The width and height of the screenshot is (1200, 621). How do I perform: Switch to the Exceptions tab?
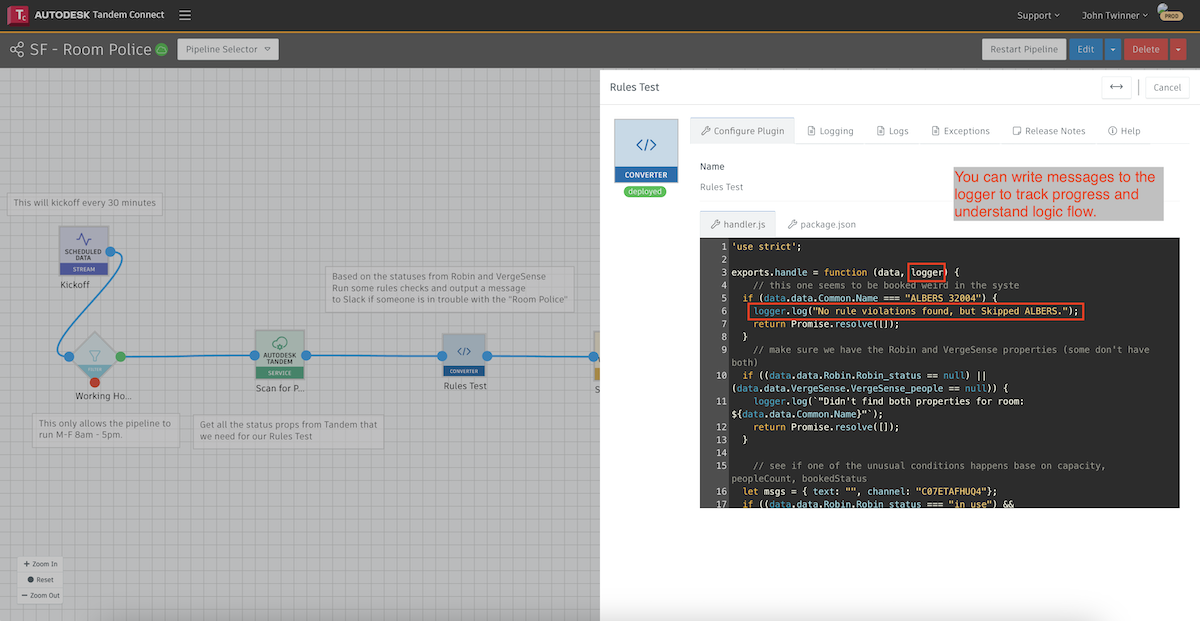960,131
